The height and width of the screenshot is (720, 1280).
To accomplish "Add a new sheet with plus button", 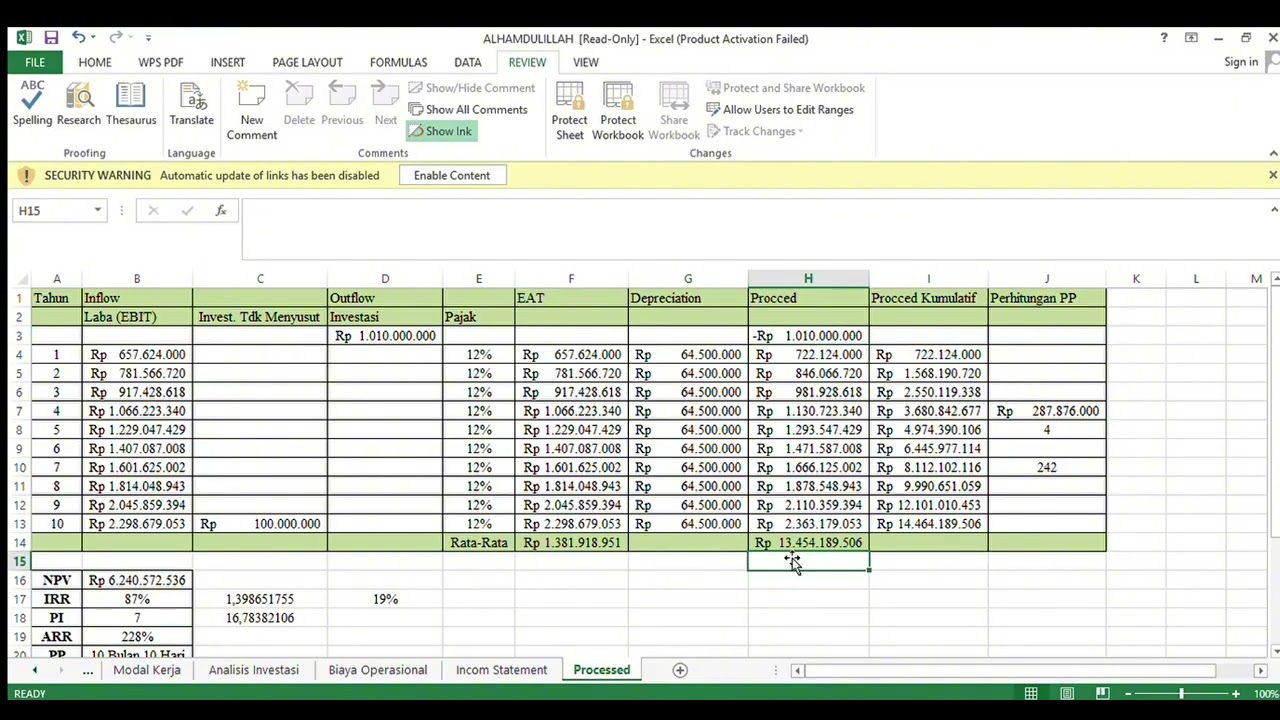I will pos(680,670).
